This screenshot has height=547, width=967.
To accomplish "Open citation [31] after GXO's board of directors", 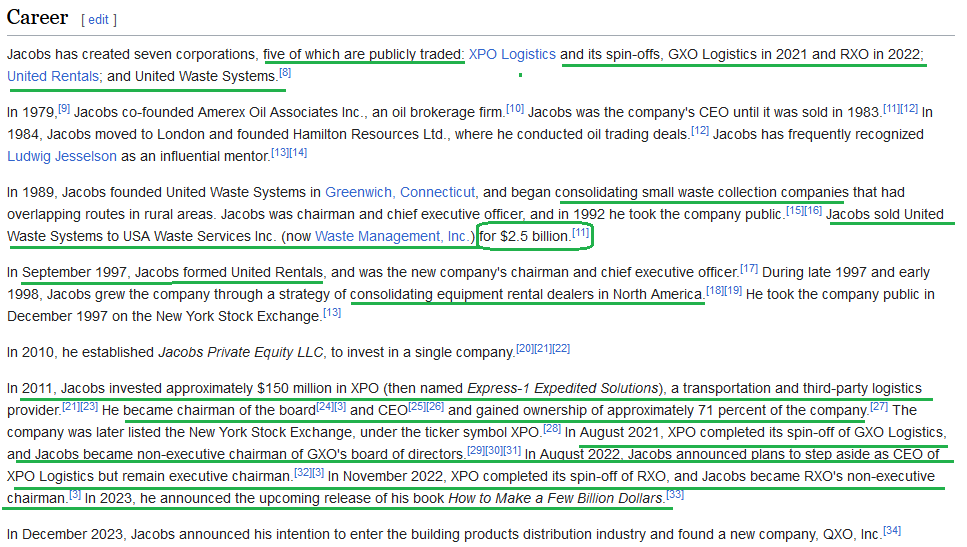I will 512,451.
